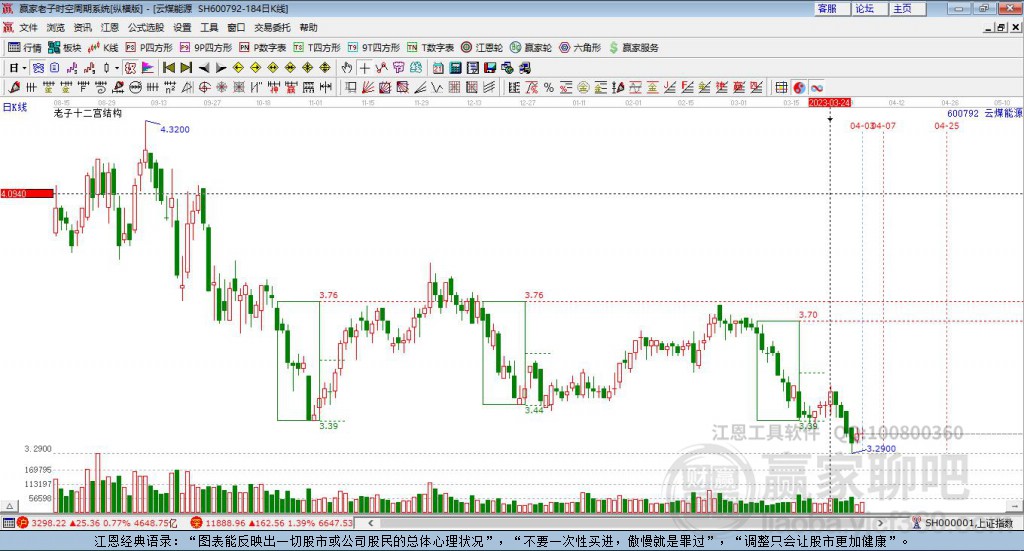Toggle the crosshair cursor tool
1024x551 pixels.
364,68
